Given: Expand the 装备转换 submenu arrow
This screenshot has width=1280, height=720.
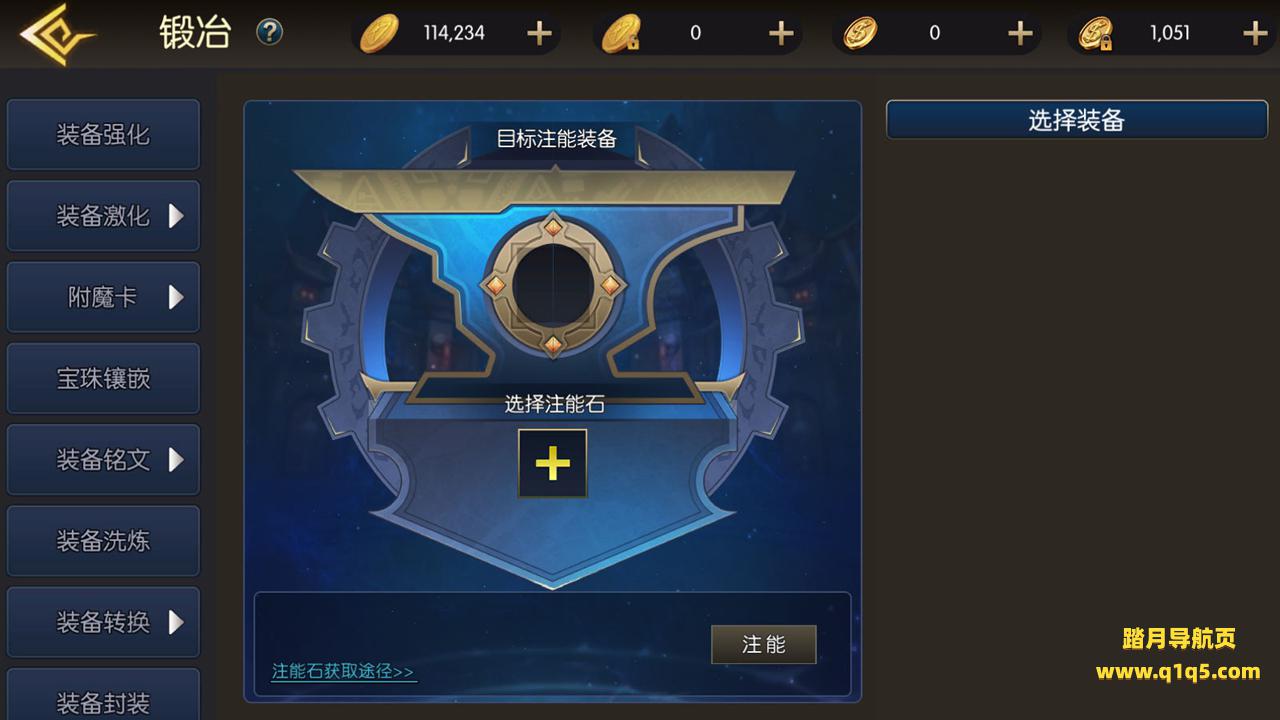Looking at the screenshot, I should [x=176, y=621].
